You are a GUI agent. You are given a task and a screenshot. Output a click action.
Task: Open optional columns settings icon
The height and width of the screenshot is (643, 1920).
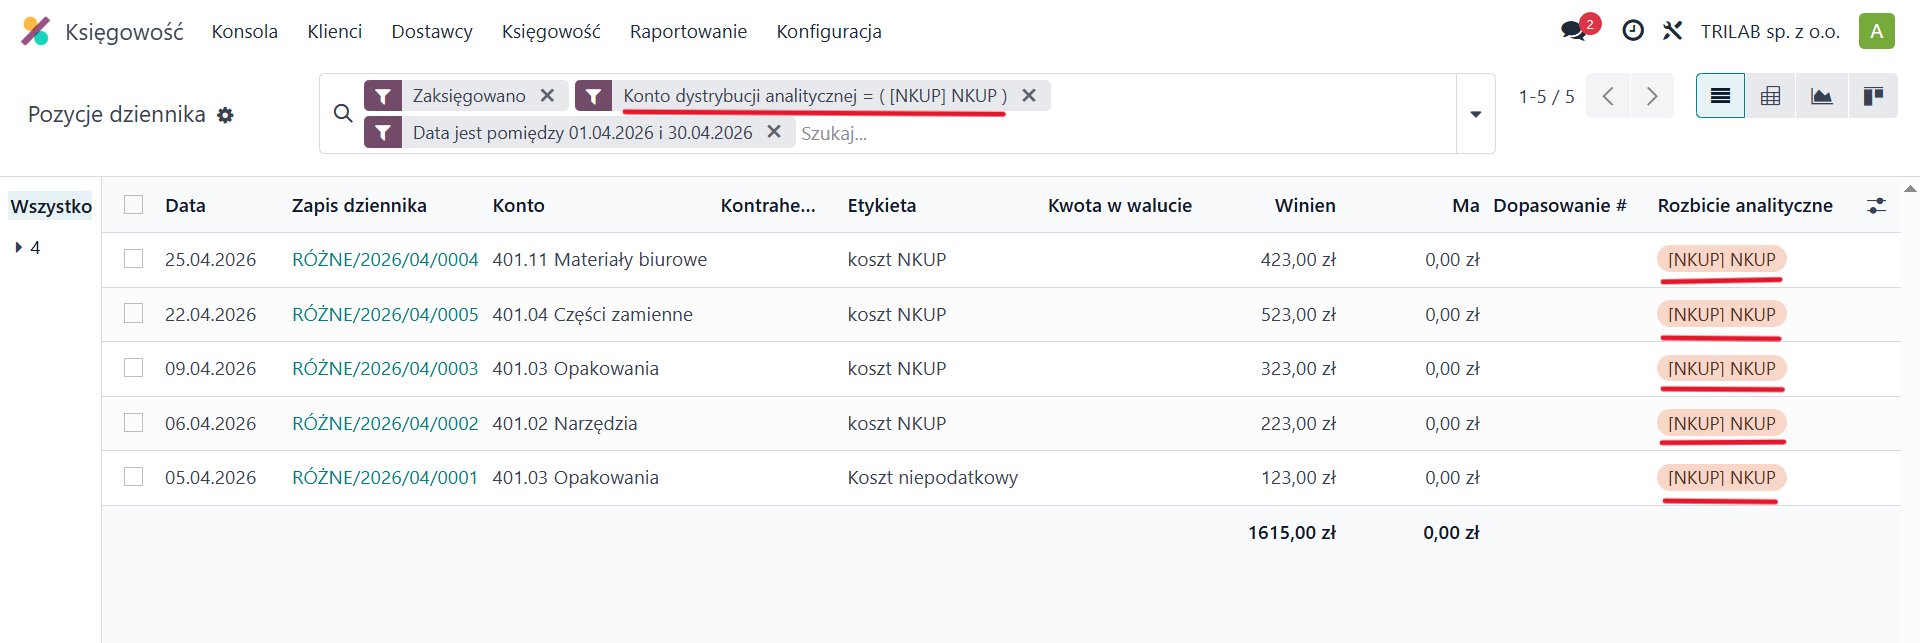pos(1876,206)
